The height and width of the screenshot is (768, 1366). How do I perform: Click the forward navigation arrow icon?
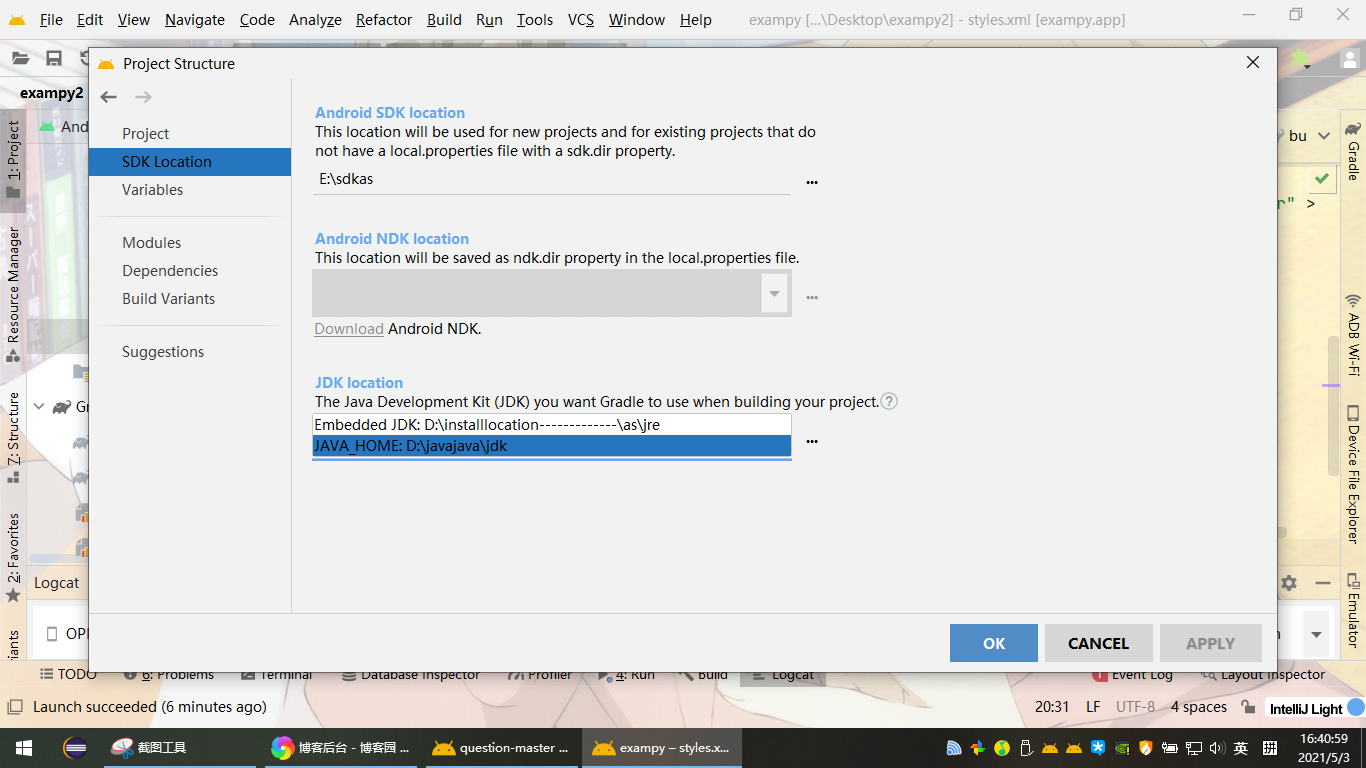click(143, 97)
